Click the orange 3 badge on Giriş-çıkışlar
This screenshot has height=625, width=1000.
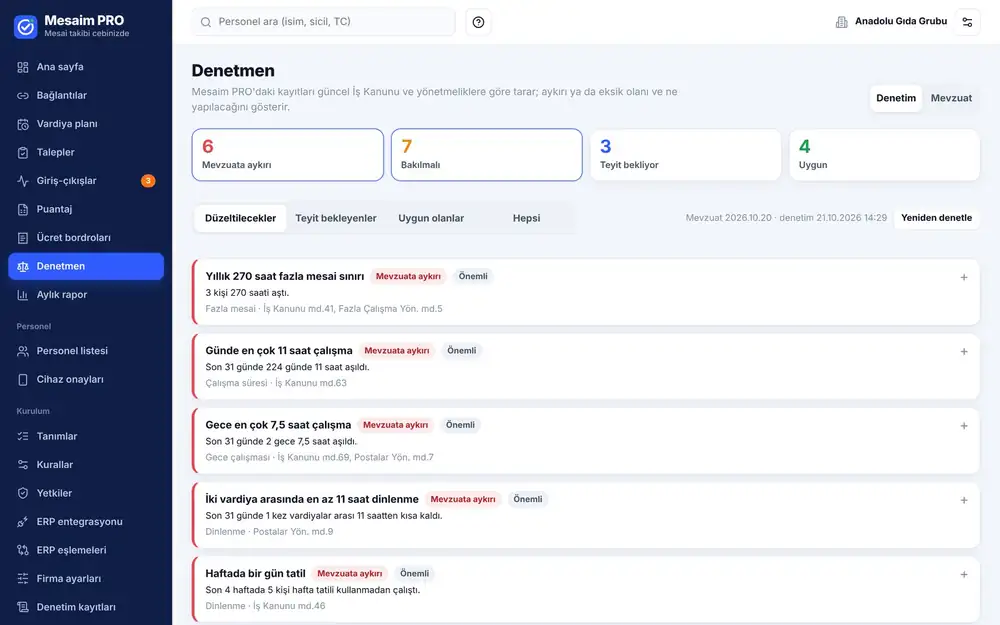point(148,181)
